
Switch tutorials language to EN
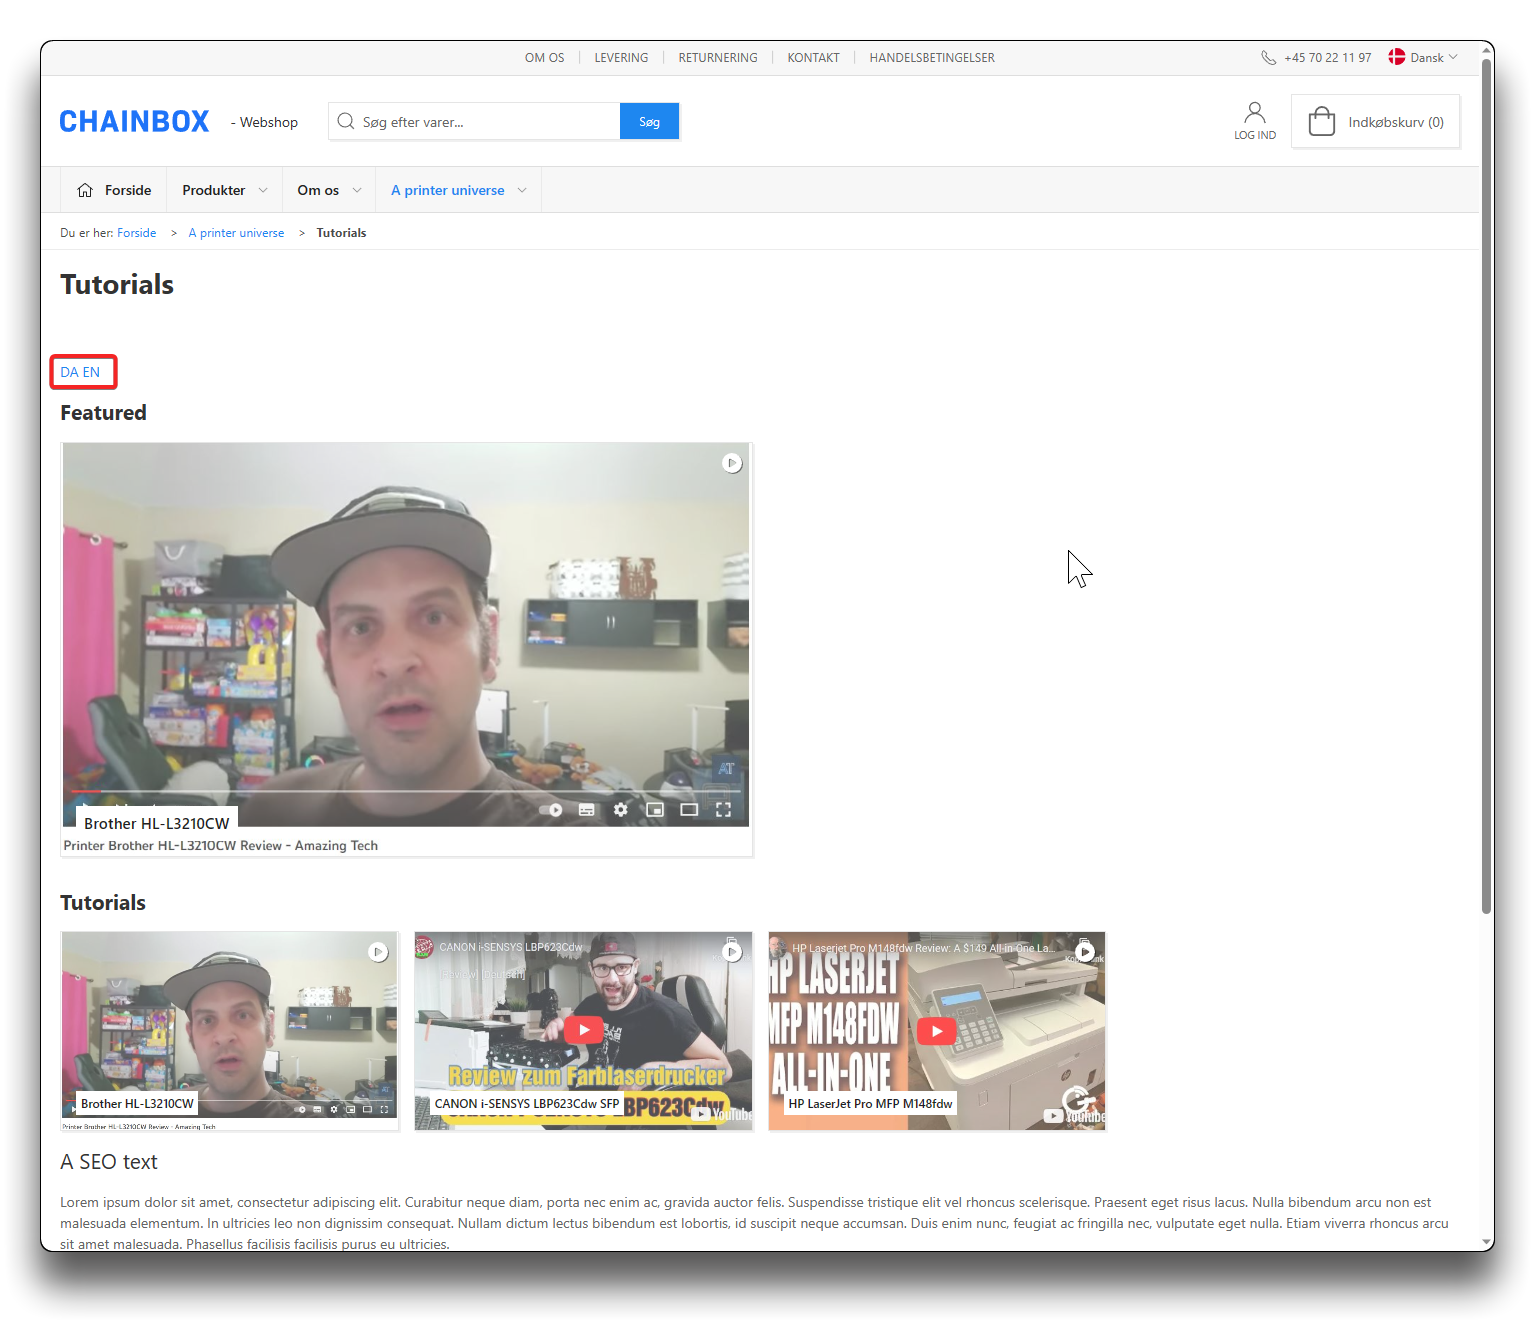pyautogui.click(x=91, y=372)
